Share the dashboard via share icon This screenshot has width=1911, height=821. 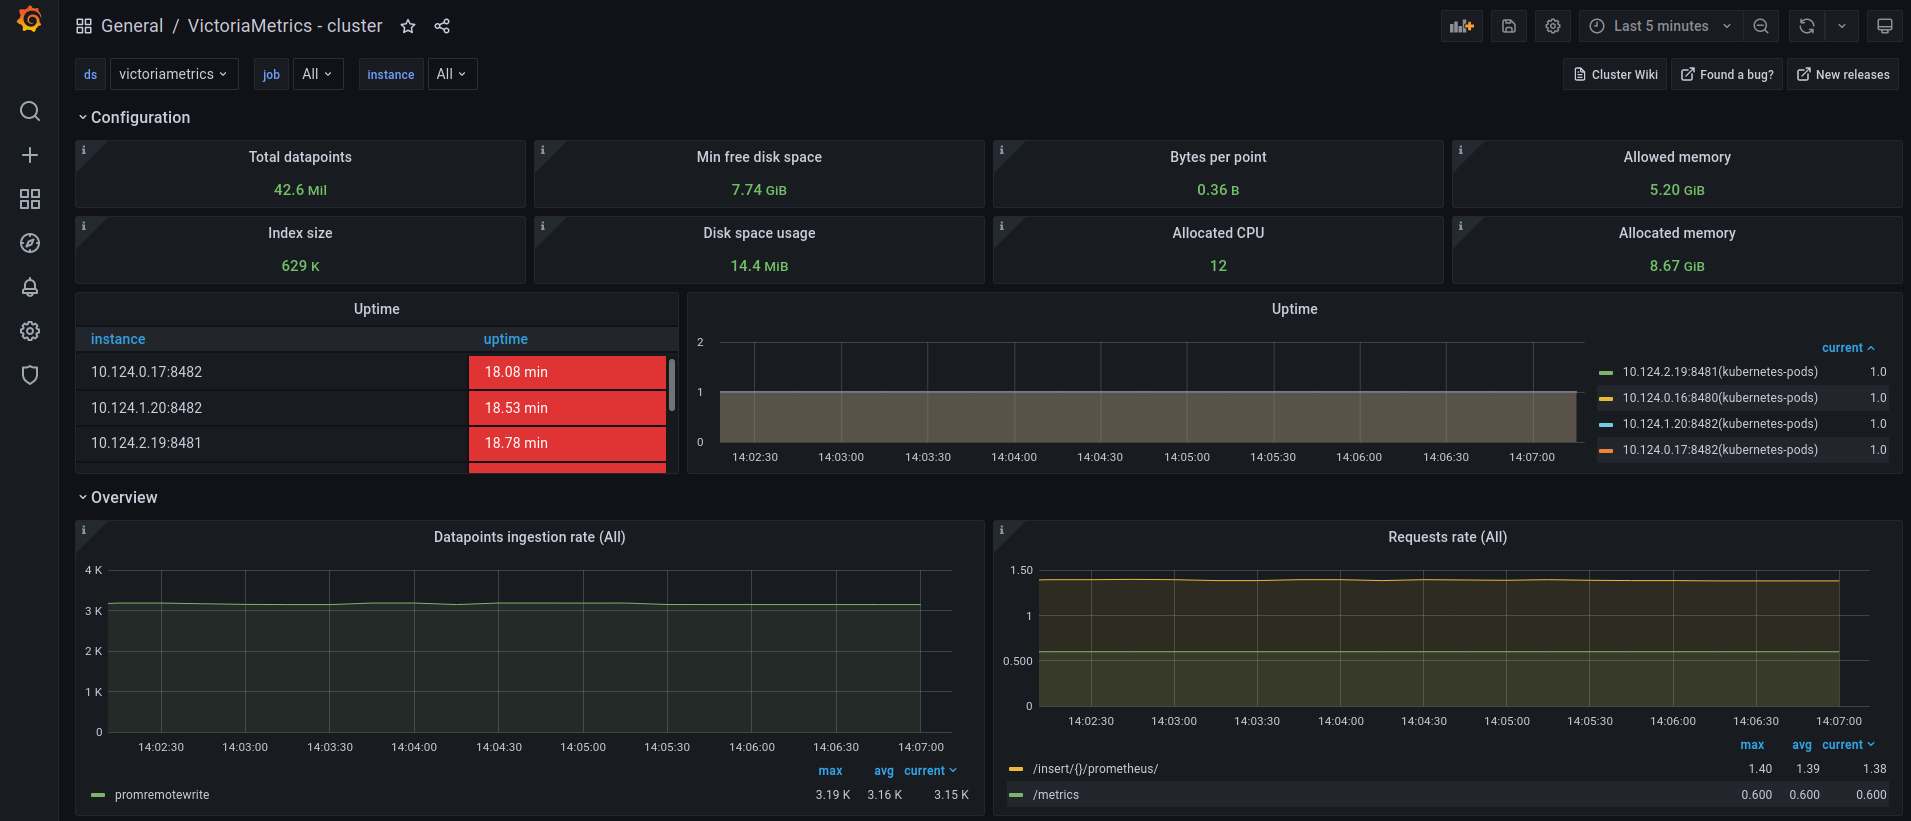coord(442,27)
